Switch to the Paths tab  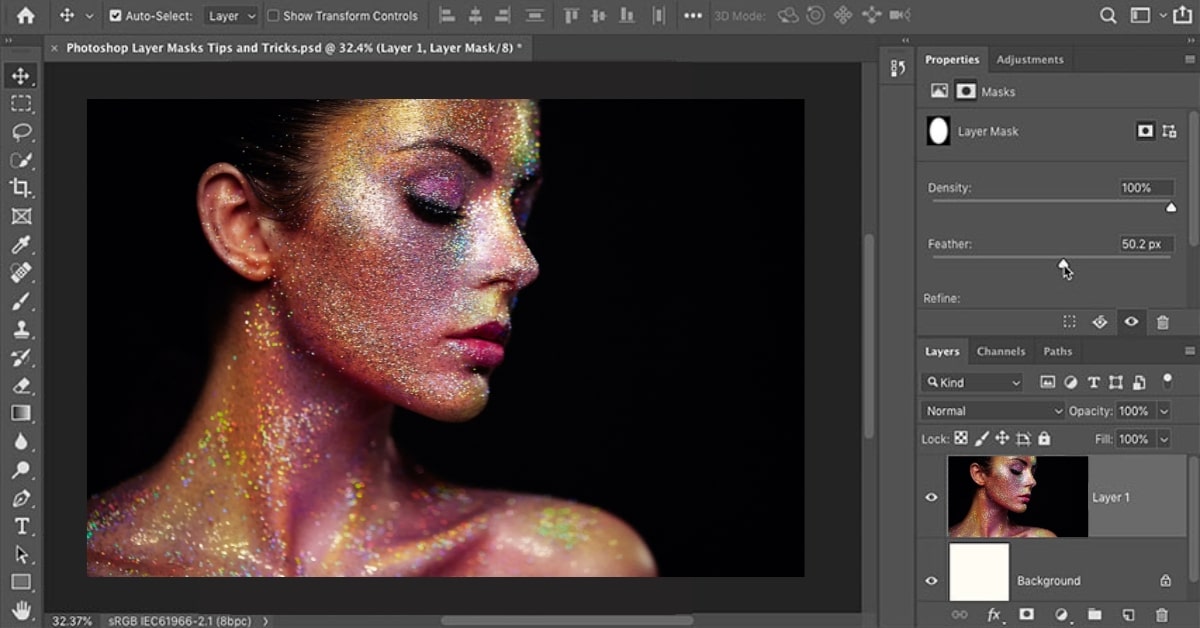point(1058,351)
